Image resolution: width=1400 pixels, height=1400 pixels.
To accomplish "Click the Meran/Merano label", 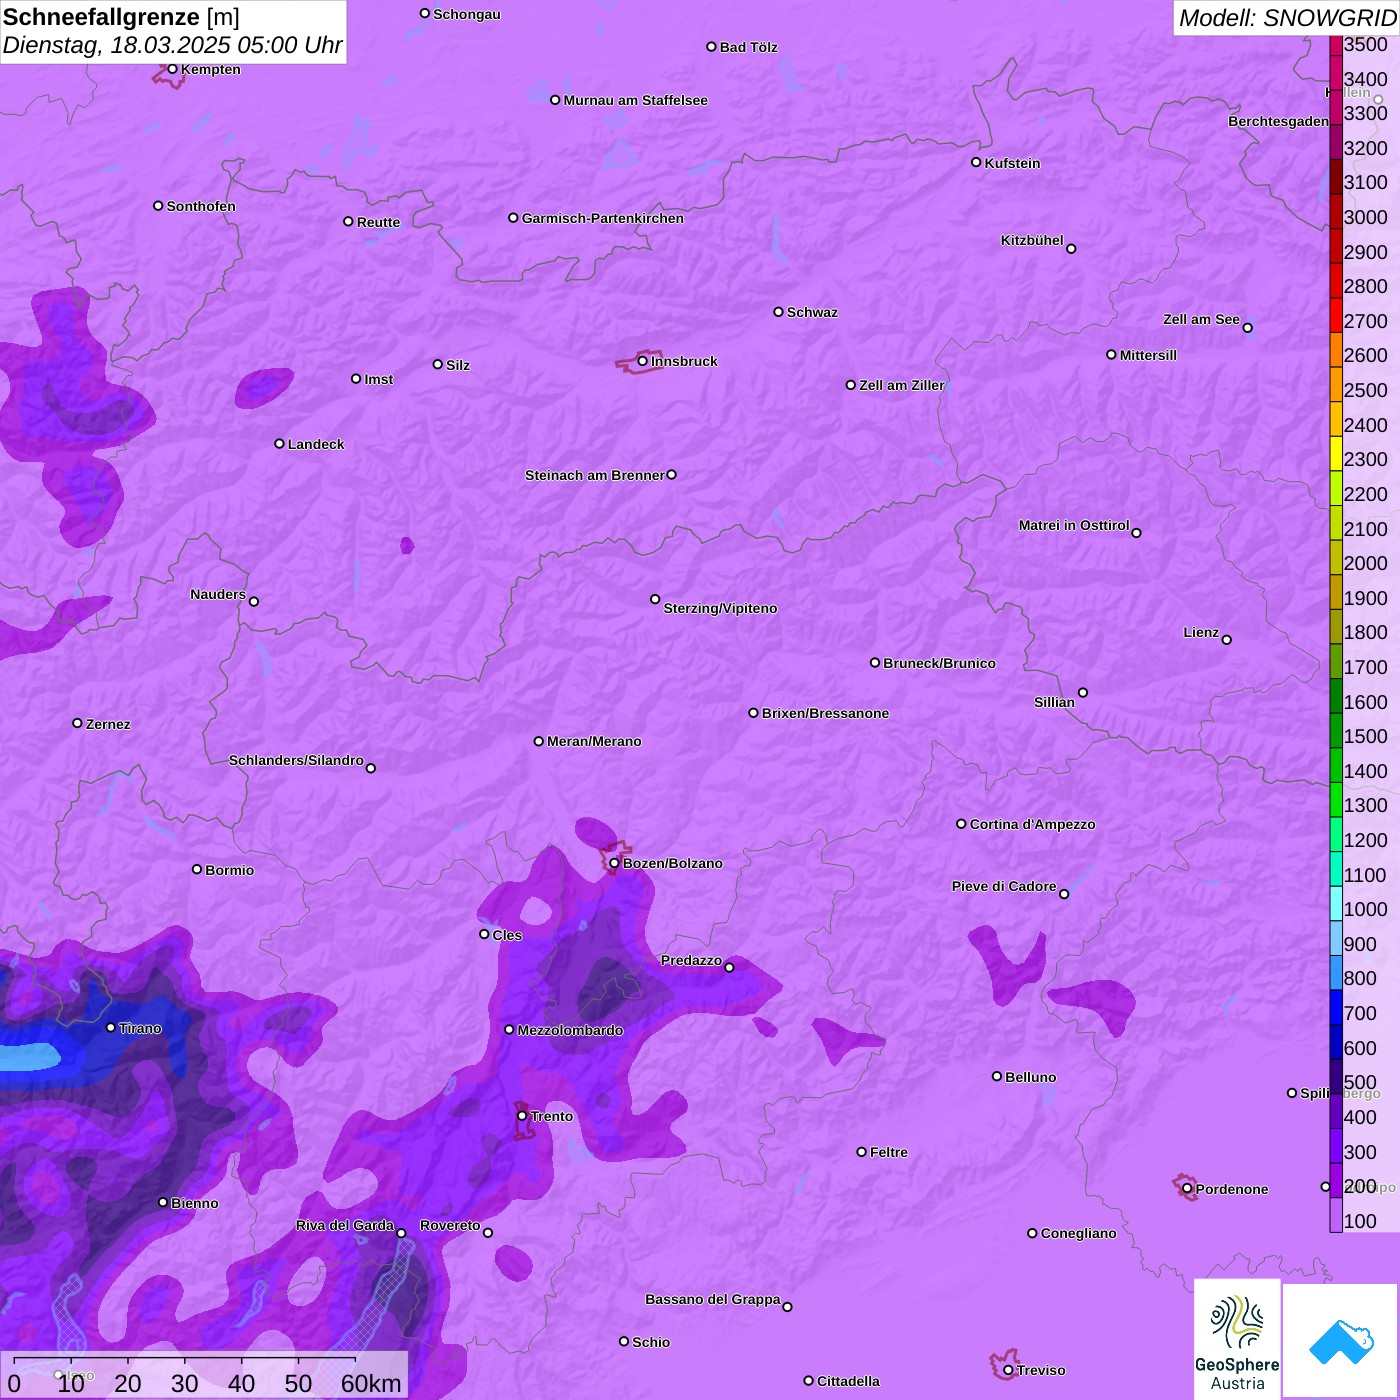I will [x=594, y=741].
